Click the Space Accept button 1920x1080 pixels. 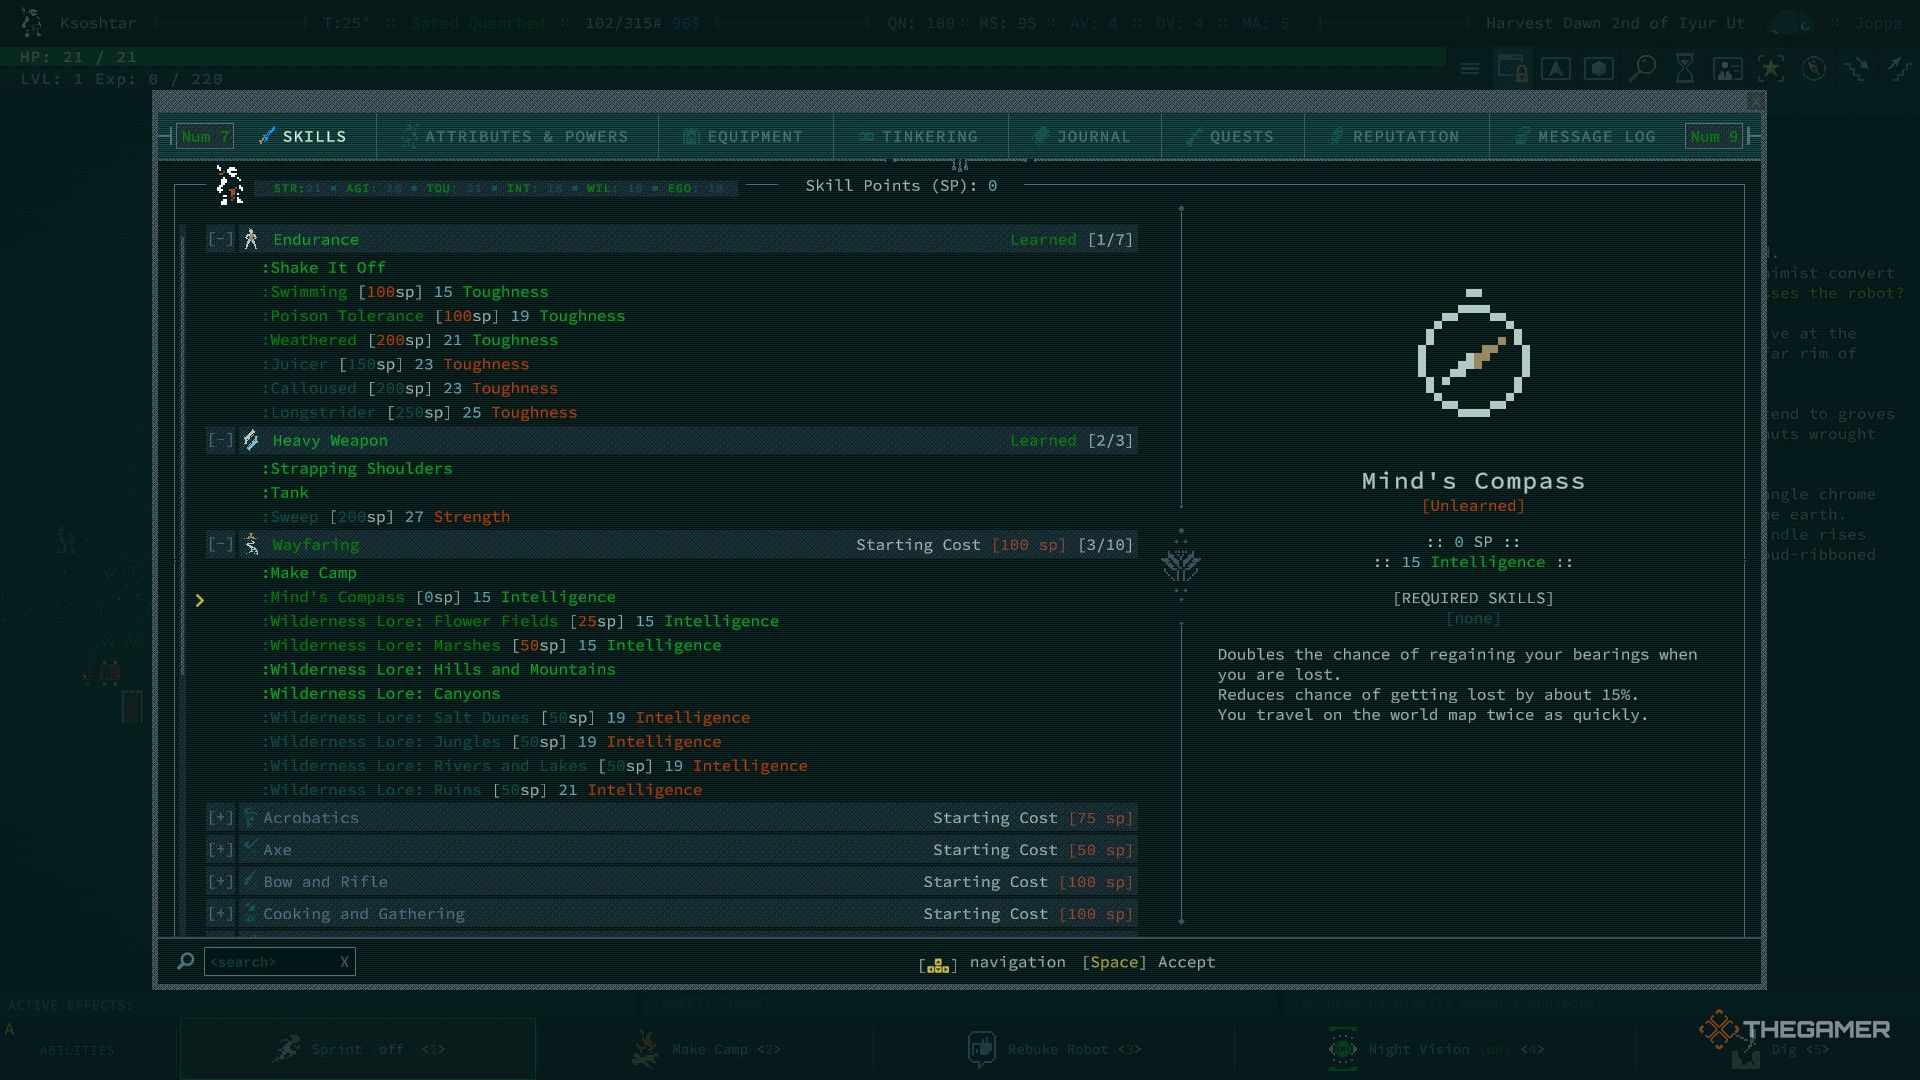pyautogui.click(x=1148, y=962)
